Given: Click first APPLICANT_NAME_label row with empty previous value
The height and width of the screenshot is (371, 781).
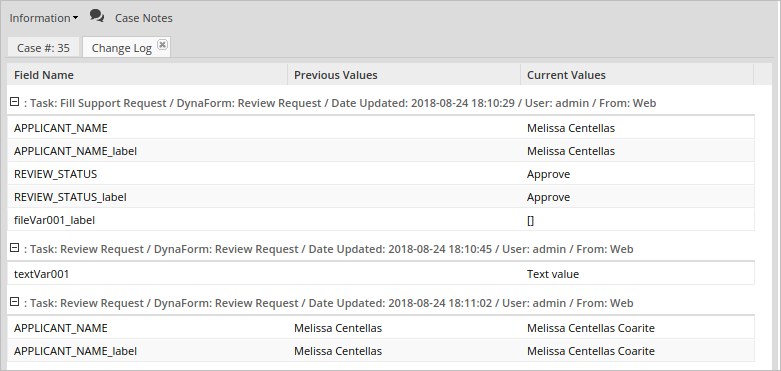Looking at the screenshot, I should click(381, 151).
